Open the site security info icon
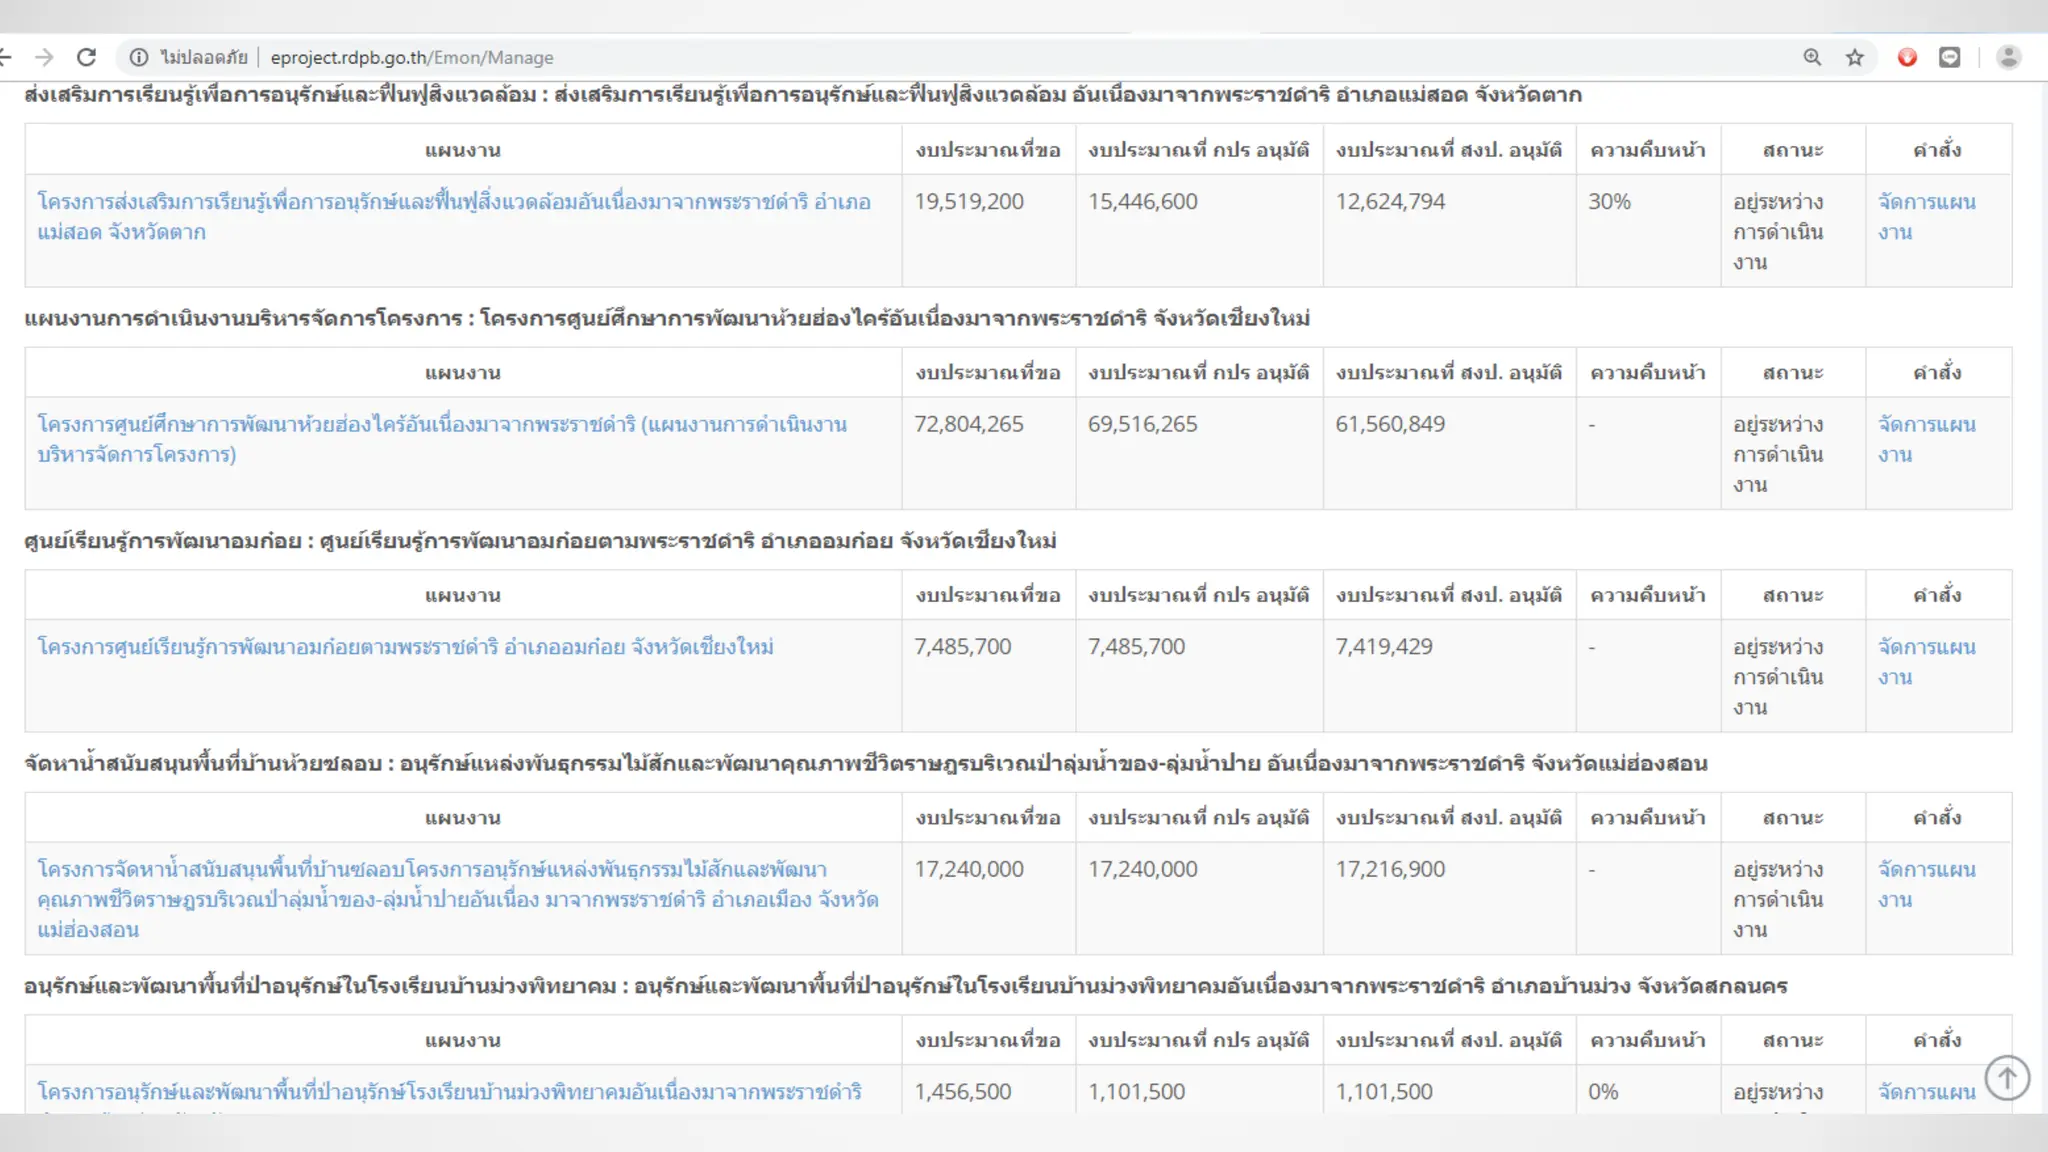Image resolution: width=2048 pixels, height=1152 pixels. click(x=139, y=57)
